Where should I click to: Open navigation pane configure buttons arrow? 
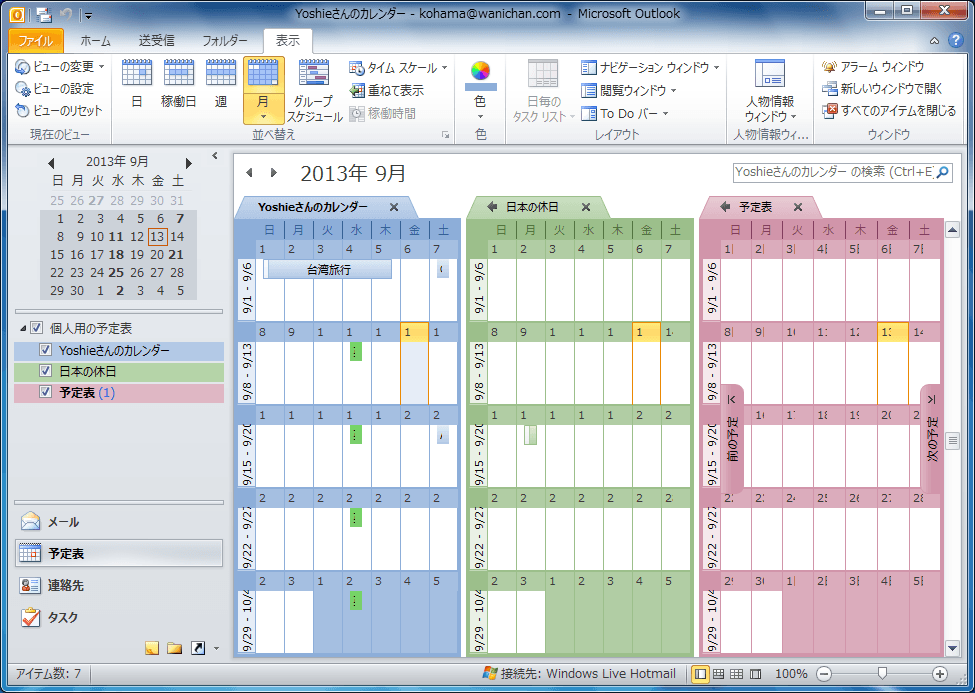click(216, 649)
